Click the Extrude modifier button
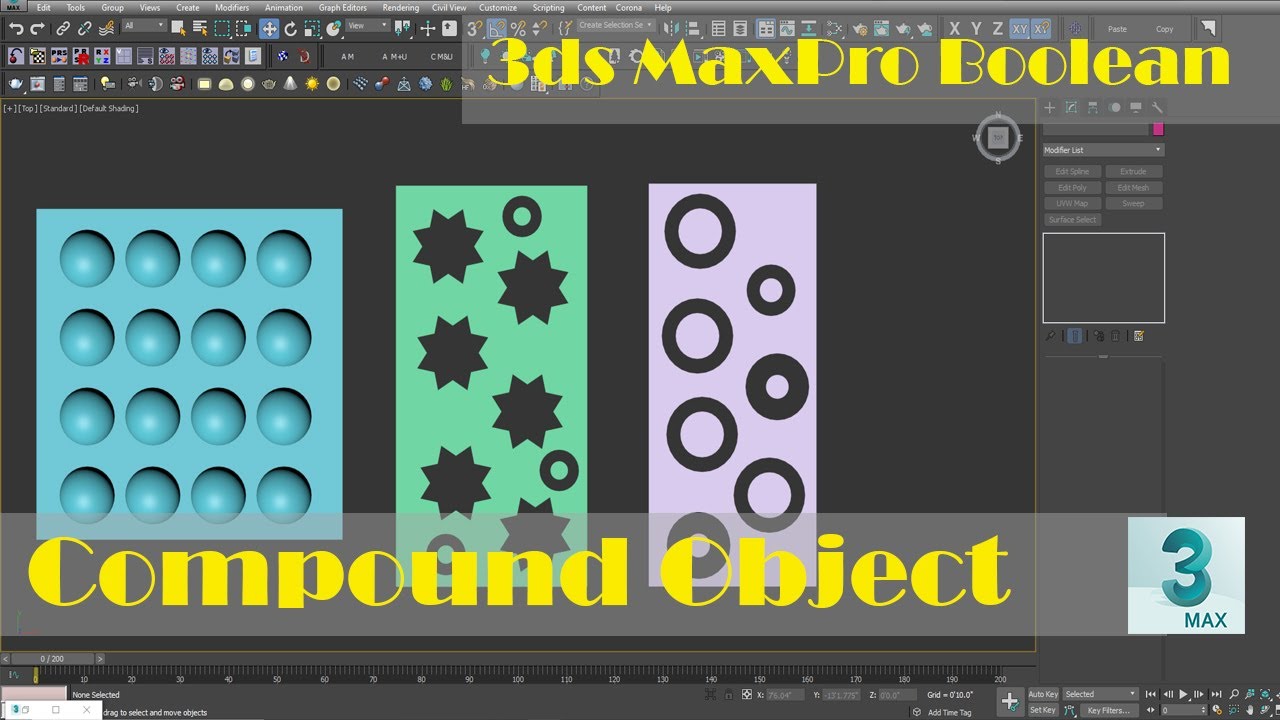 coord(1133,172)
